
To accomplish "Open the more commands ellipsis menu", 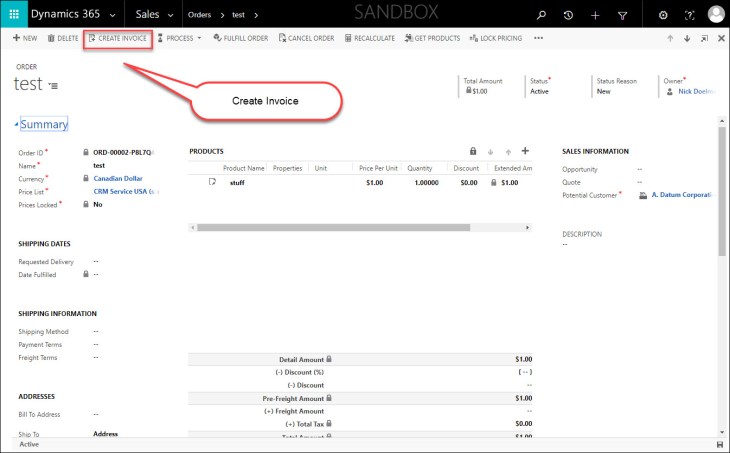I will click(539, 38).
